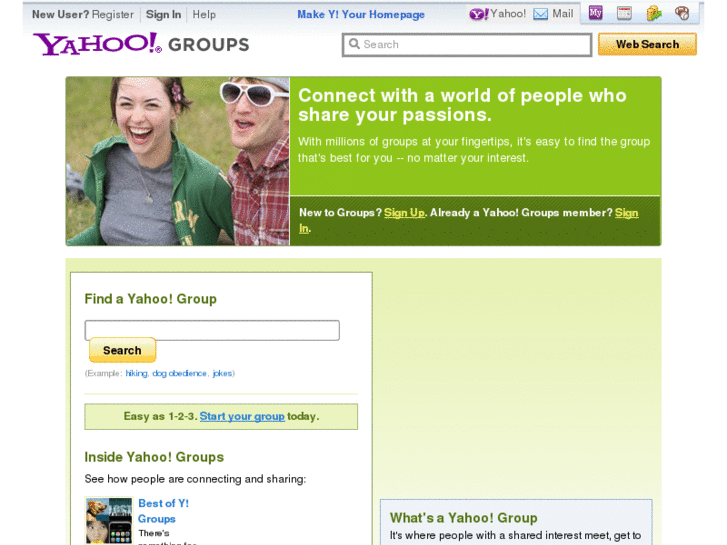
Task: Focus the top web search field
Action: (467, 45)
